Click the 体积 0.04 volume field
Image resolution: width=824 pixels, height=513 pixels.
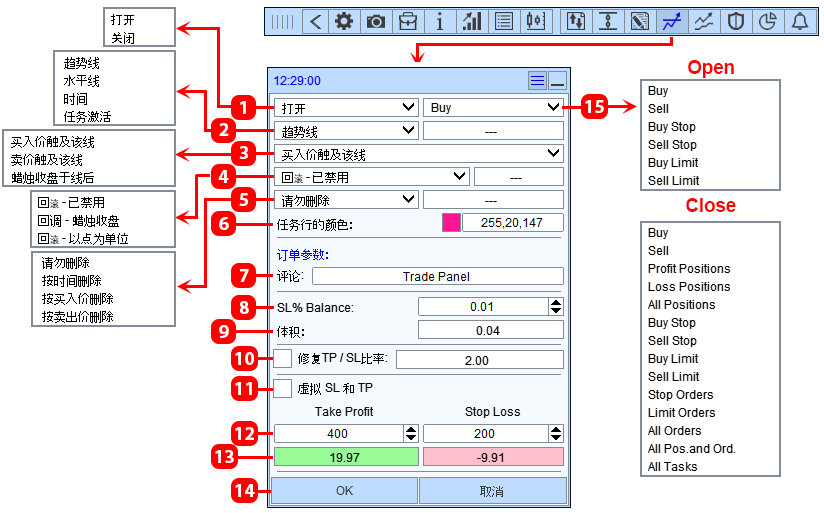491,330
